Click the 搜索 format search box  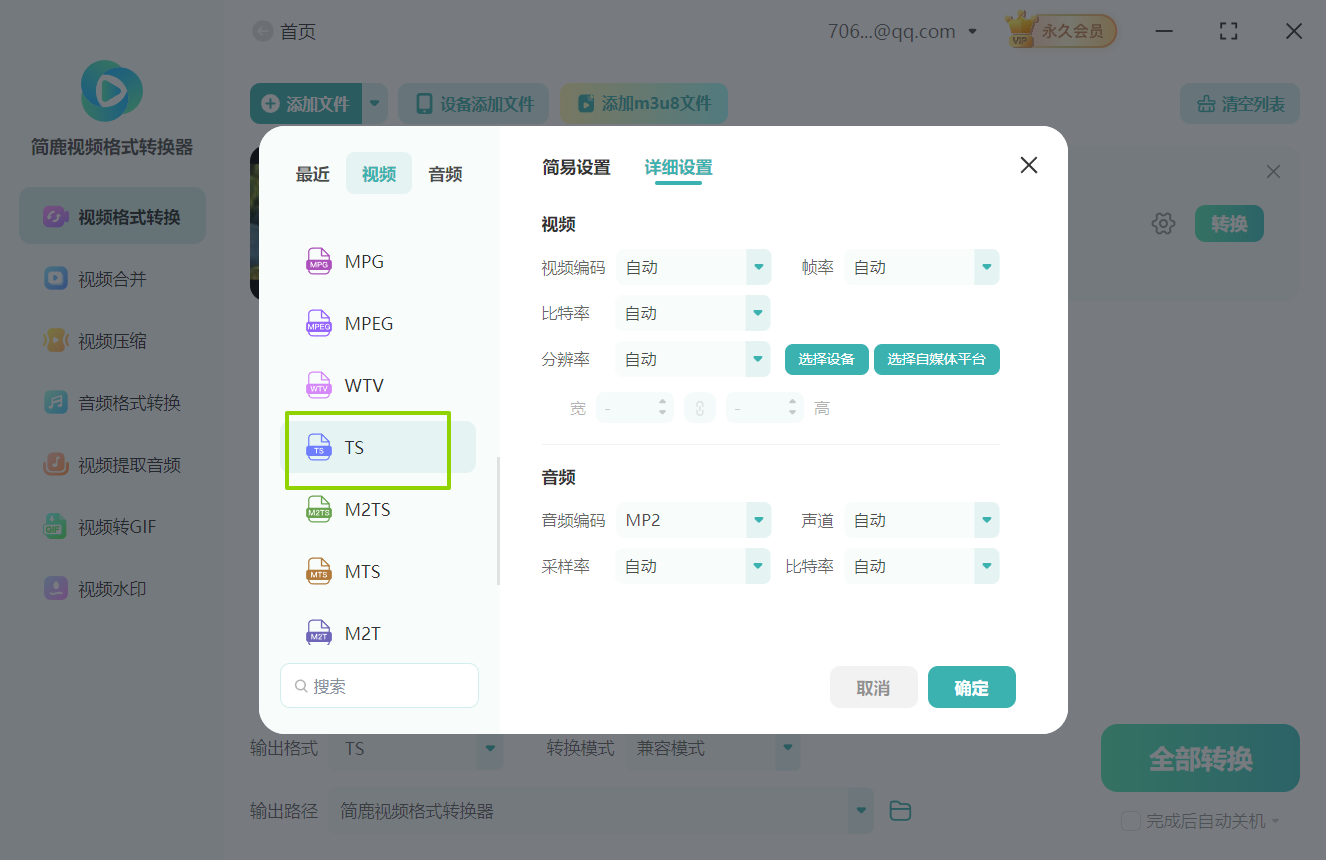point(379,685)
